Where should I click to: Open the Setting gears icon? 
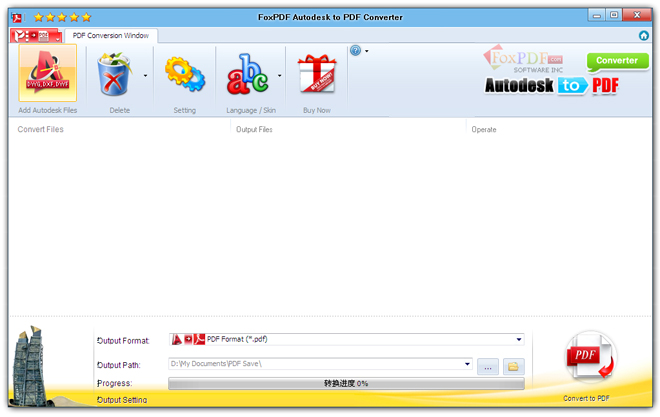click(x=185, y=74)
